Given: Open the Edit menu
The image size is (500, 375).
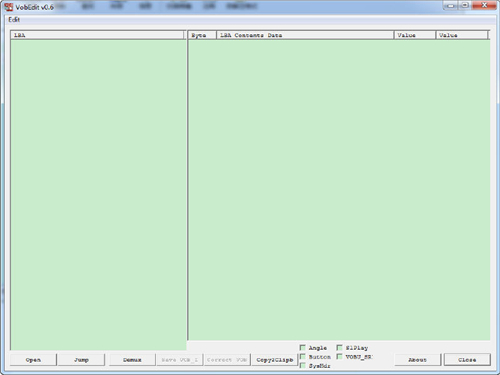Looking at the screenshot, I should tap(14, 20).
